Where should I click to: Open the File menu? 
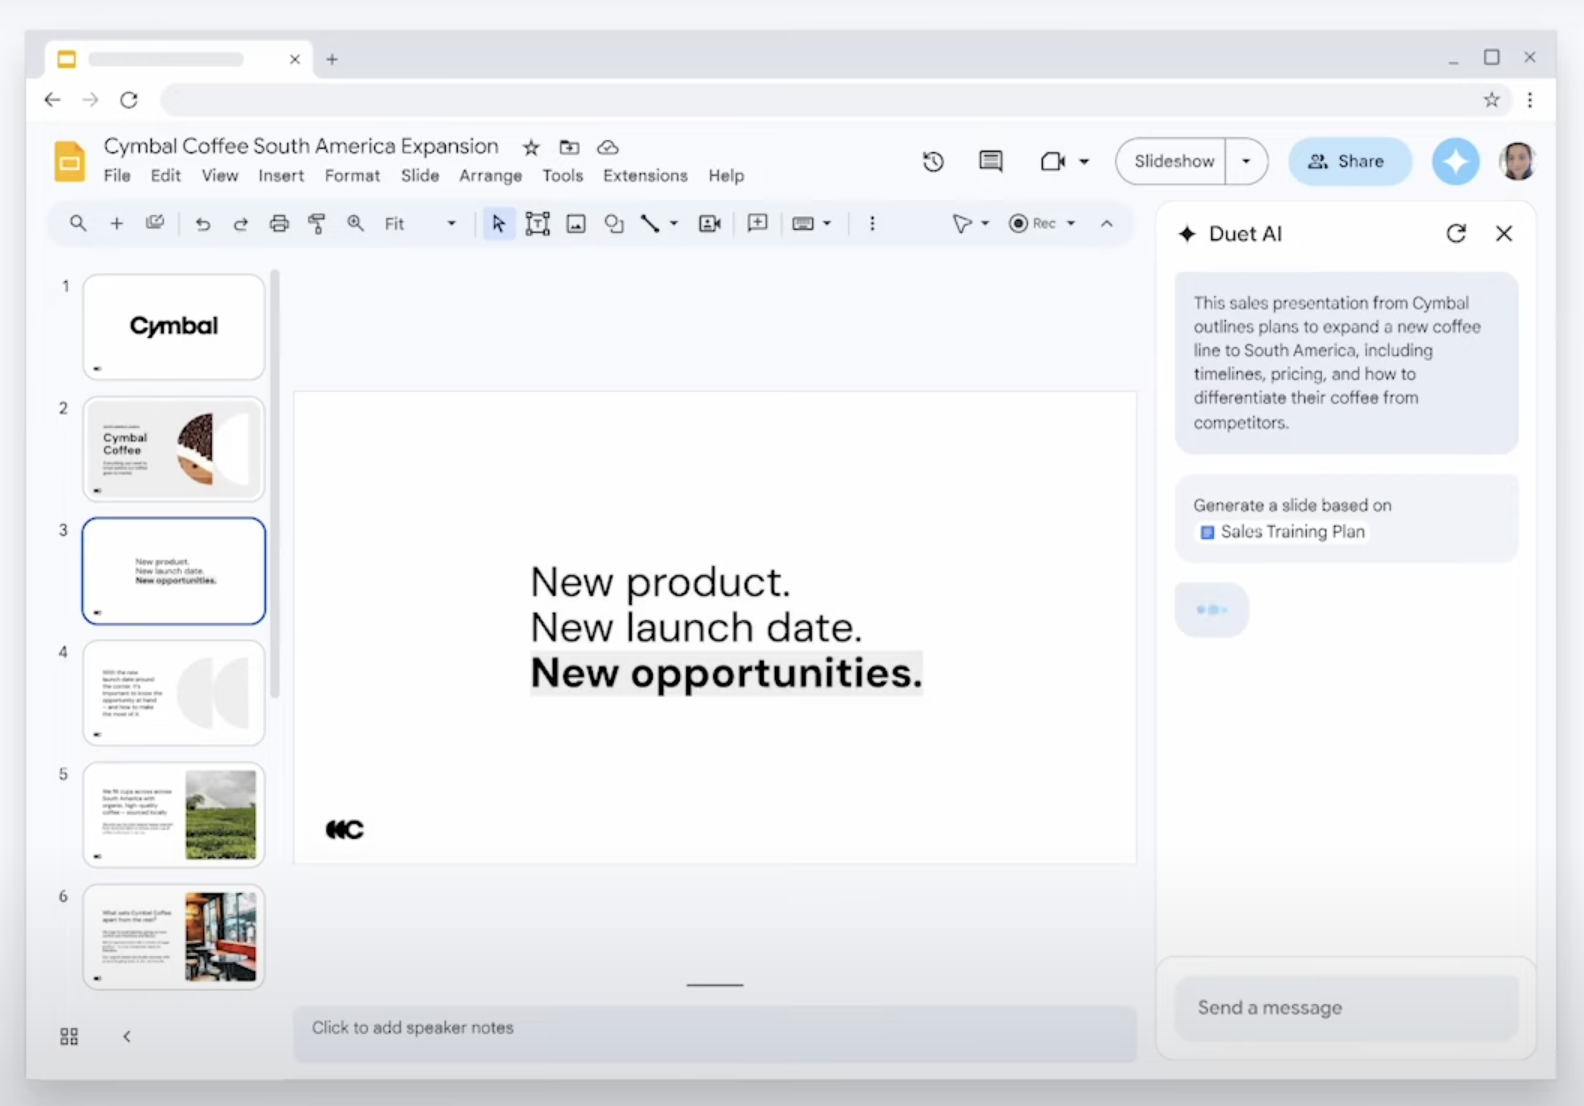pyautogui.click(x=117, y=176)
